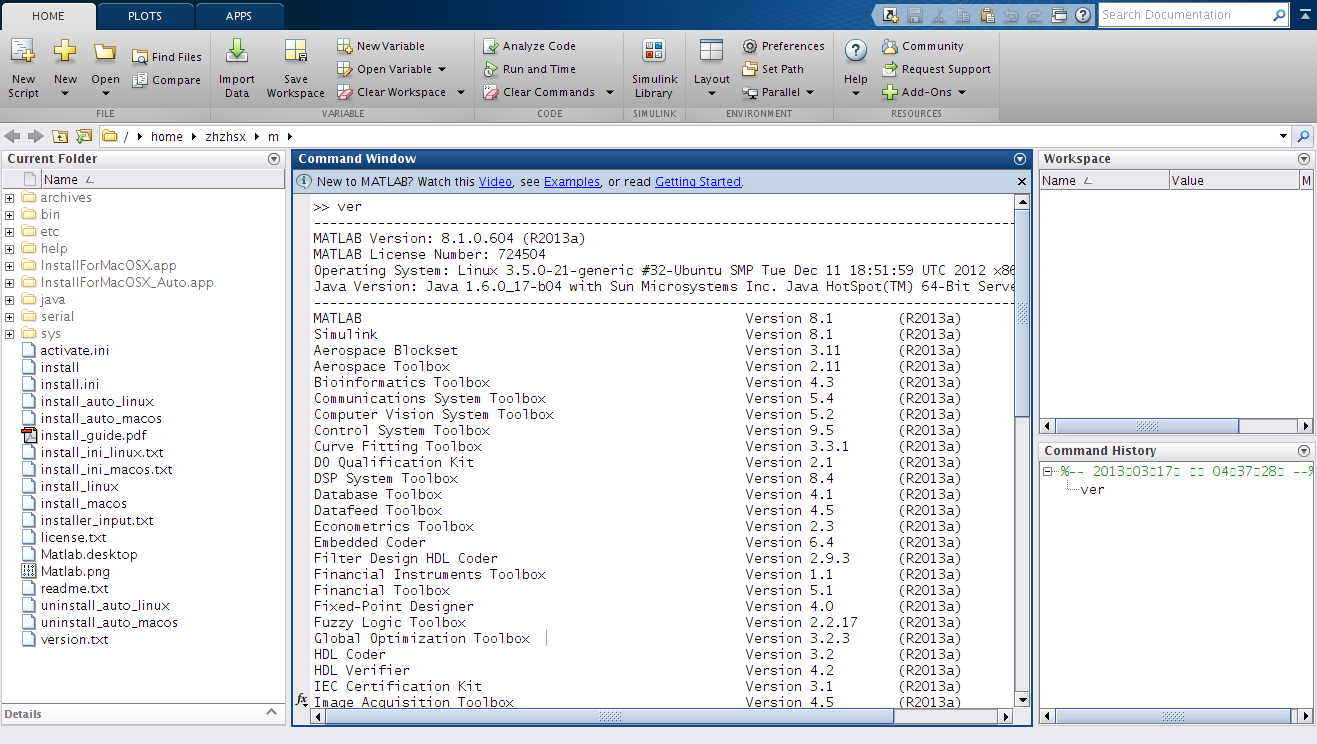Click the Find Files icon
The height and width of the screenshot is (744, 1317).
coord(140,57)
